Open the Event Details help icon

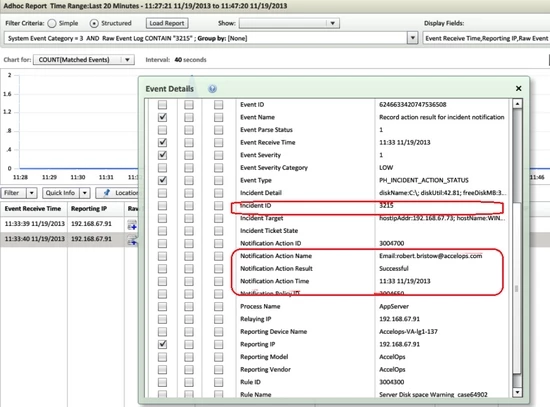[212, 89]
